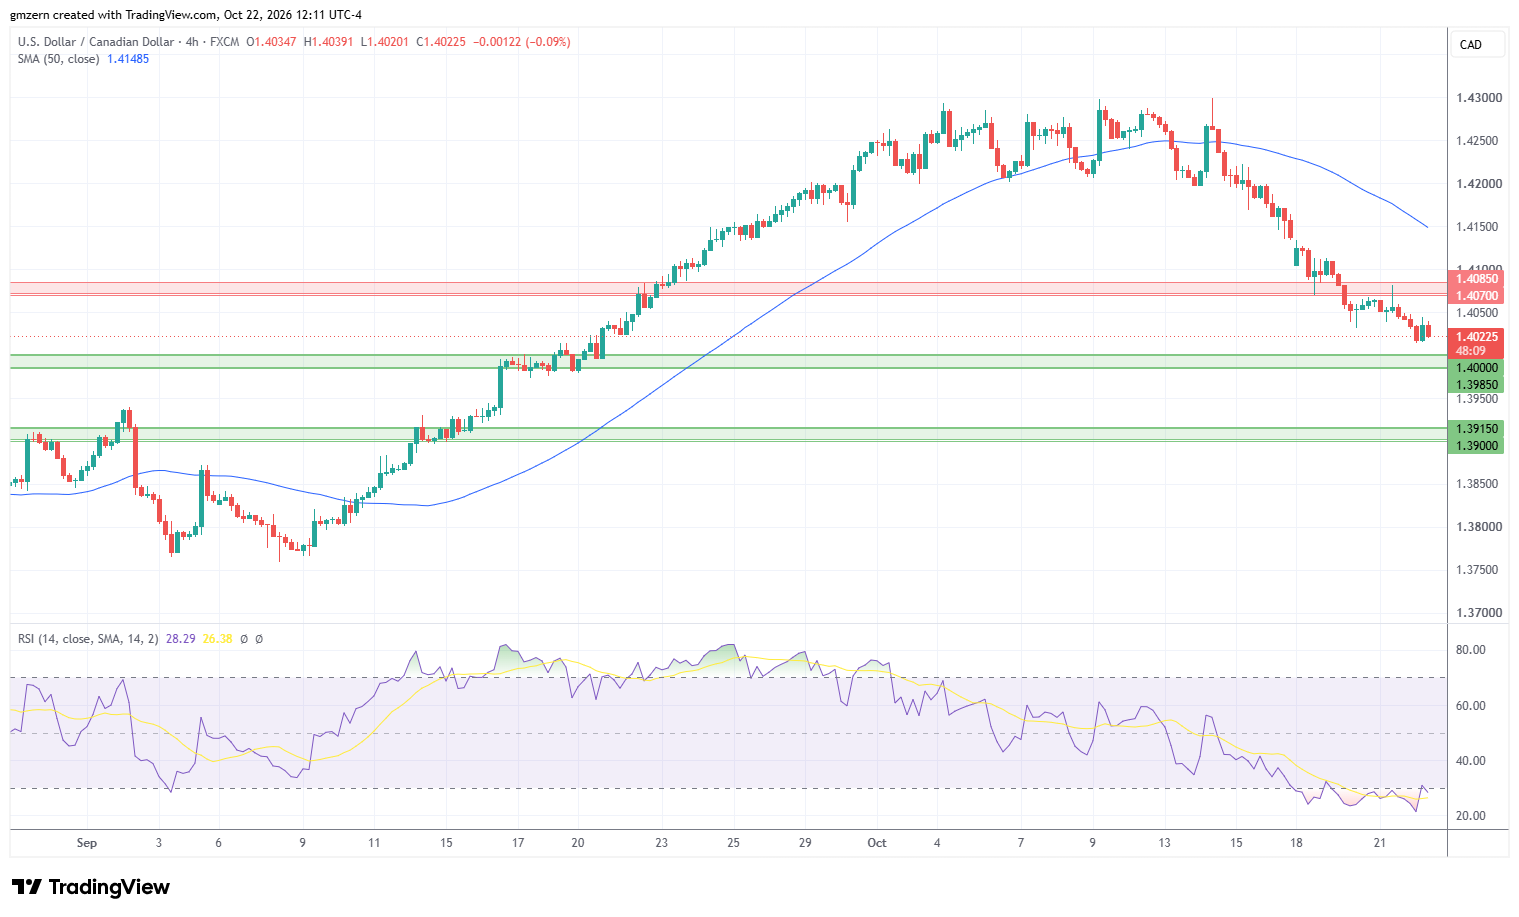1519x917 pixels.
Task: Click the low price L1.40201
Action: coord(384,42)
